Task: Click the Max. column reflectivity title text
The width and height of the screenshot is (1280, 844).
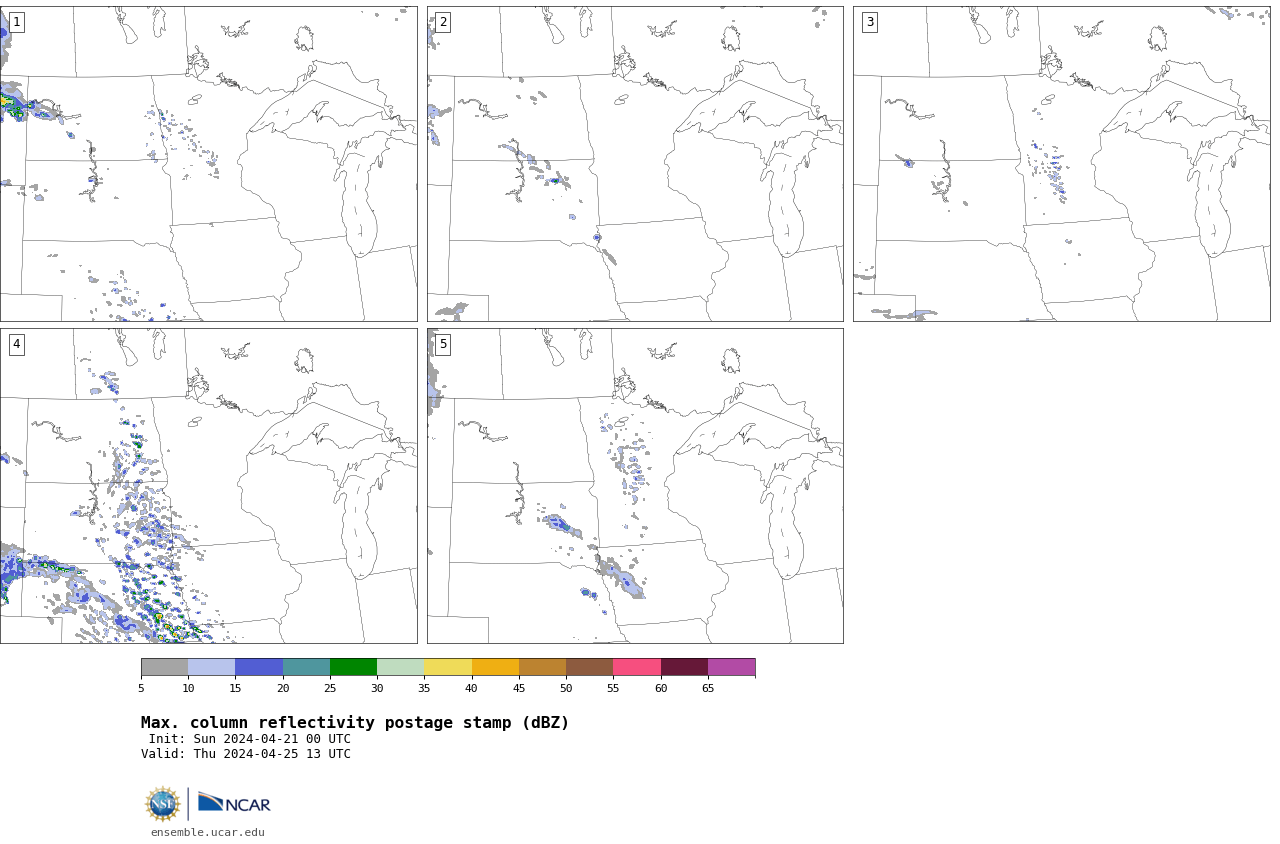Action: pos(355,723)
